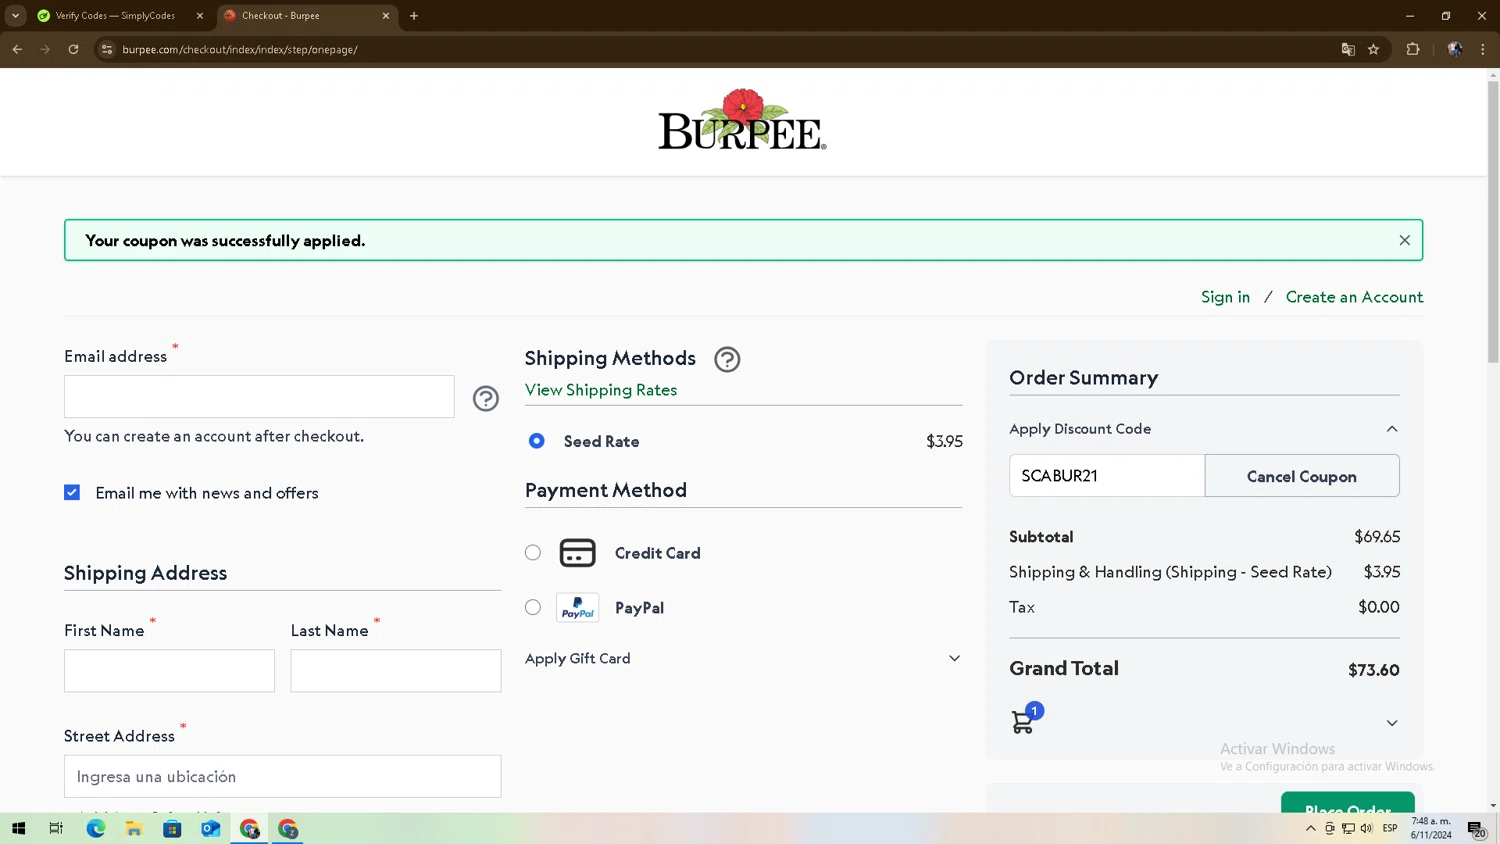Image resolution: width=1500 pixels, height=844 pixels.
Task: Click the PayPal logo icon
Action: click(577, 608)
